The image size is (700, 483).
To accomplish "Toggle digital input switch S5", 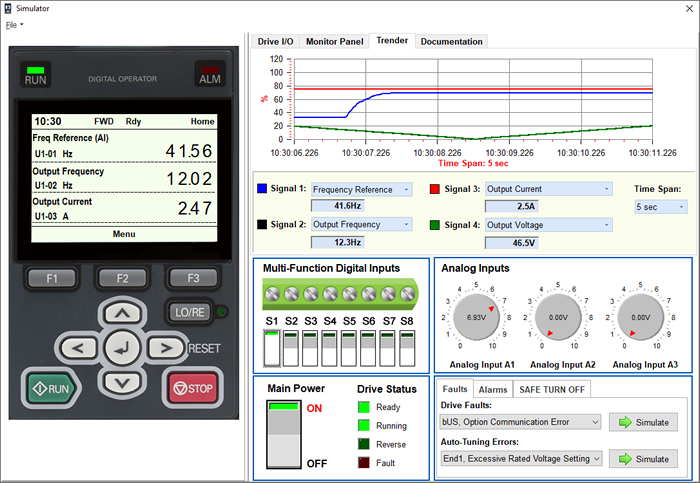I will point(348,348).
